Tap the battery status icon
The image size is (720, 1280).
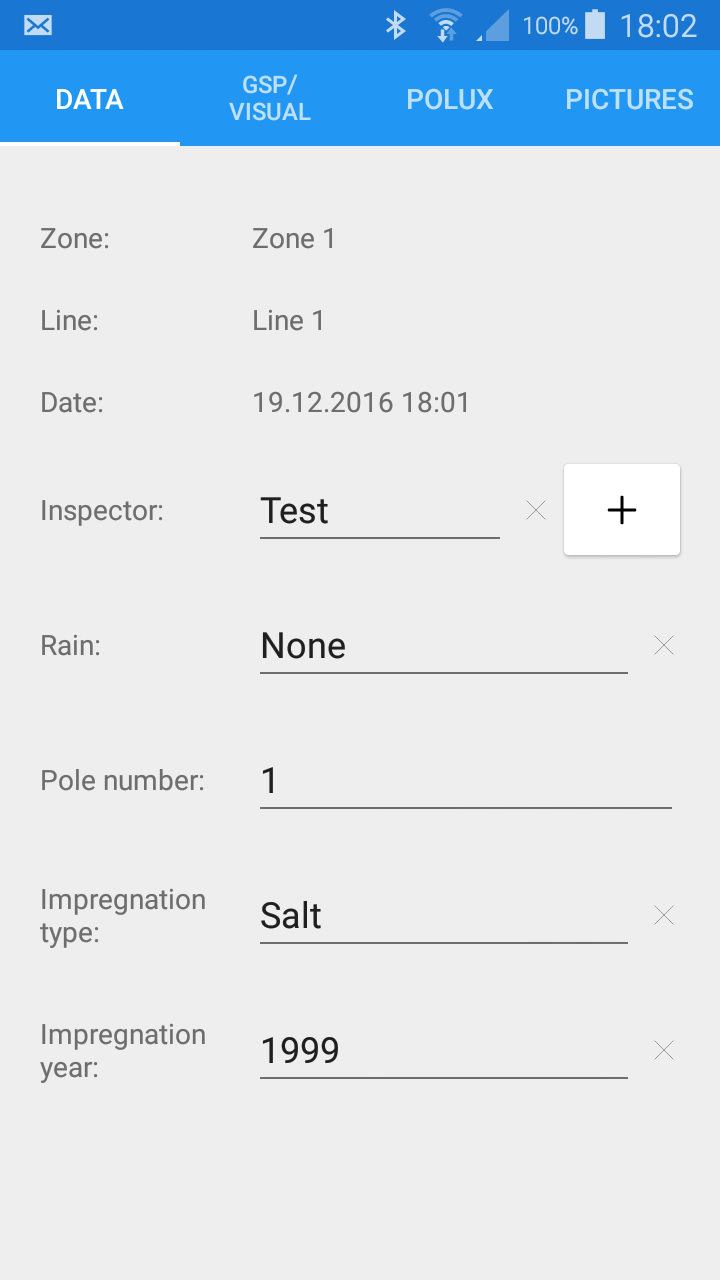pos(595,25)
